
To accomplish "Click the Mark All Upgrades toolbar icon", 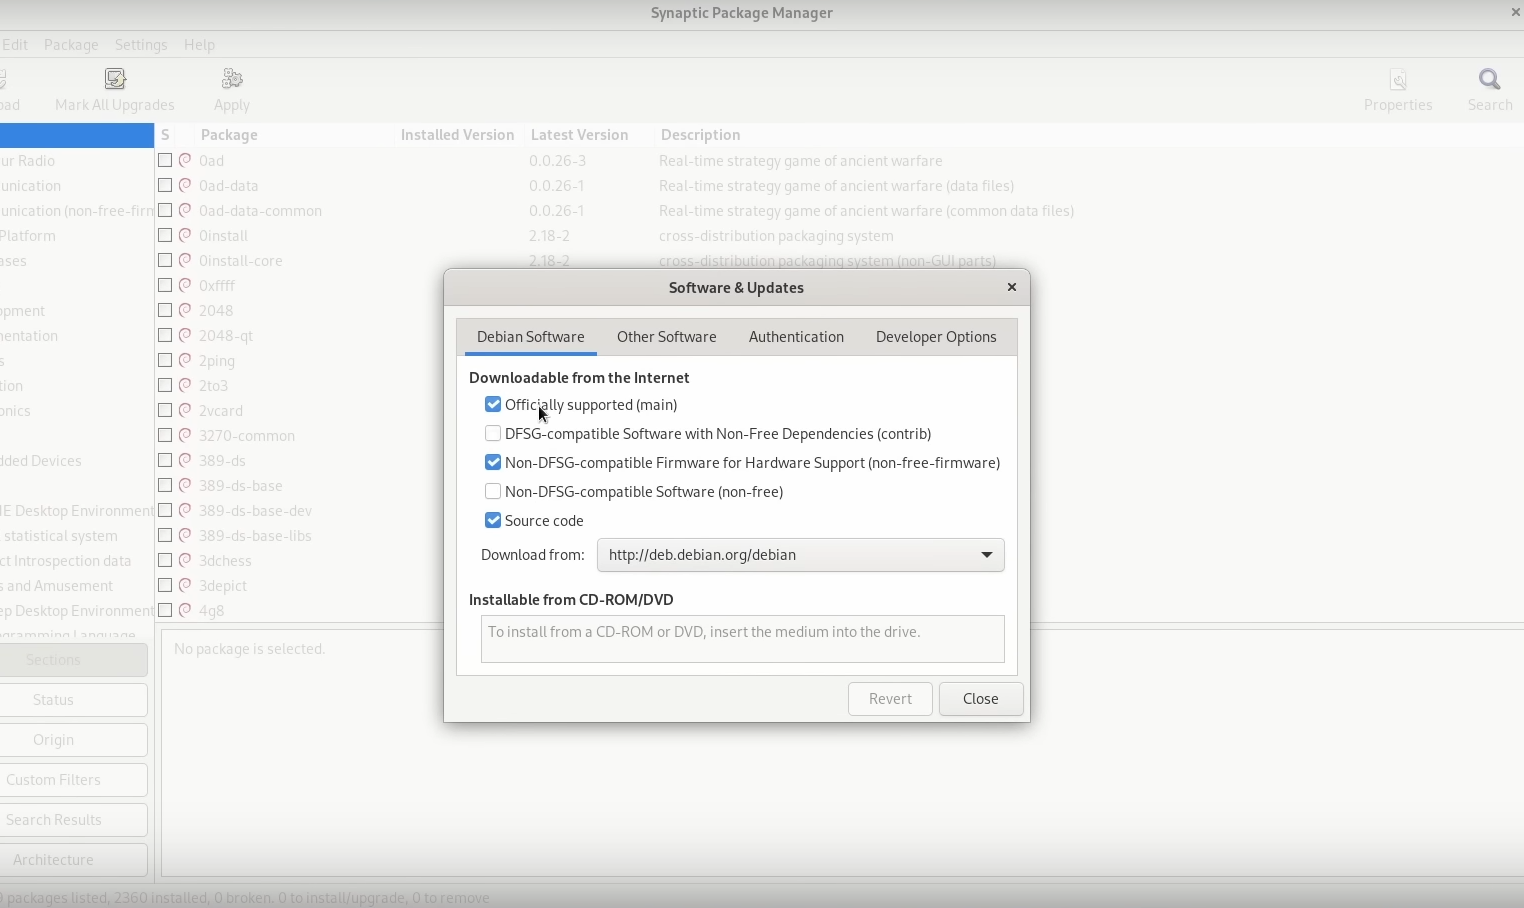I will click(116, 79).
